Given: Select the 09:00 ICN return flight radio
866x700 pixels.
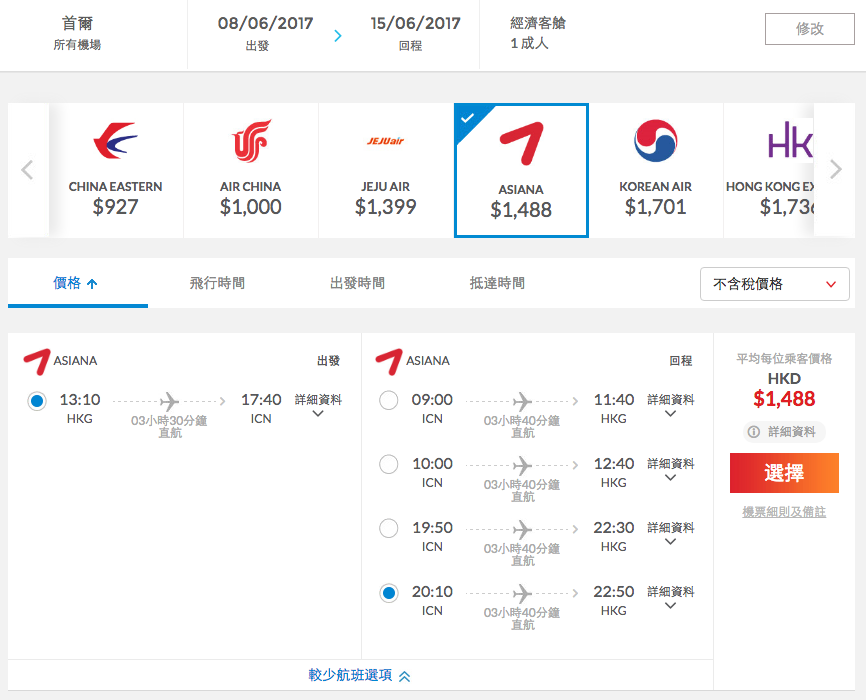Looking at the screenshot, I should 389,401.
